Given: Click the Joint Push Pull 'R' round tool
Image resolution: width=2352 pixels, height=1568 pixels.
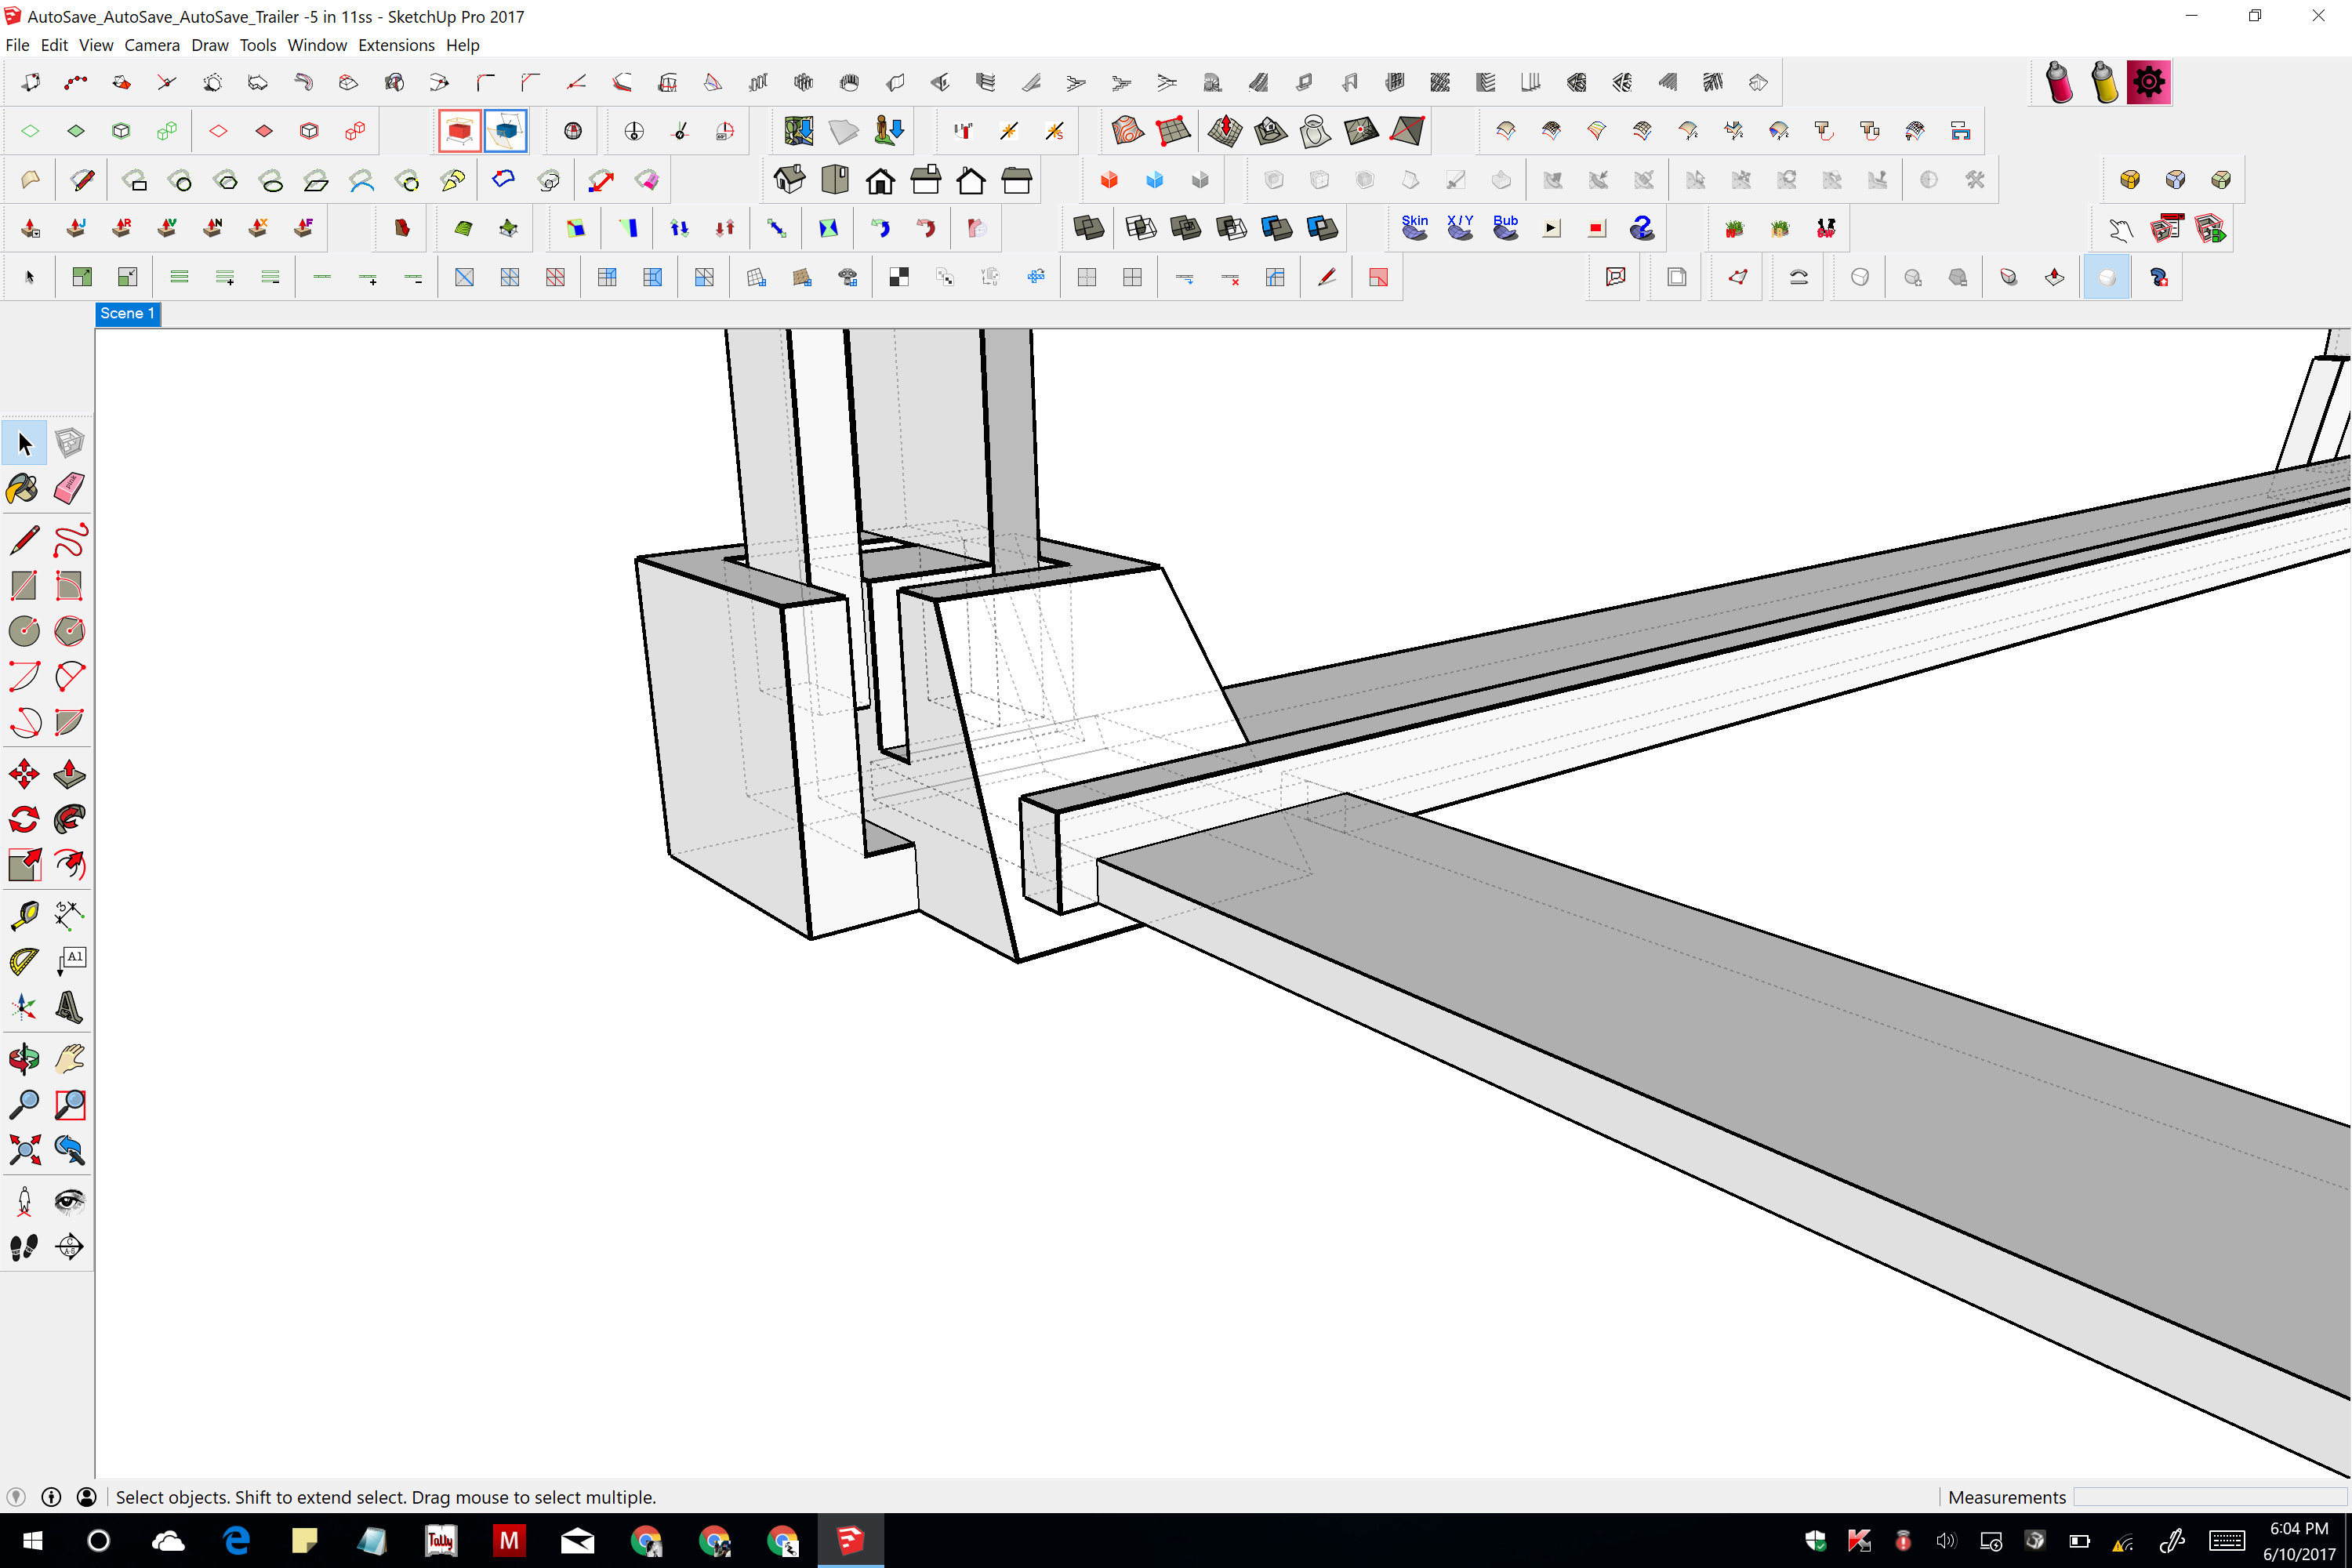Looking at the screenshot, I should pos(121,228).
